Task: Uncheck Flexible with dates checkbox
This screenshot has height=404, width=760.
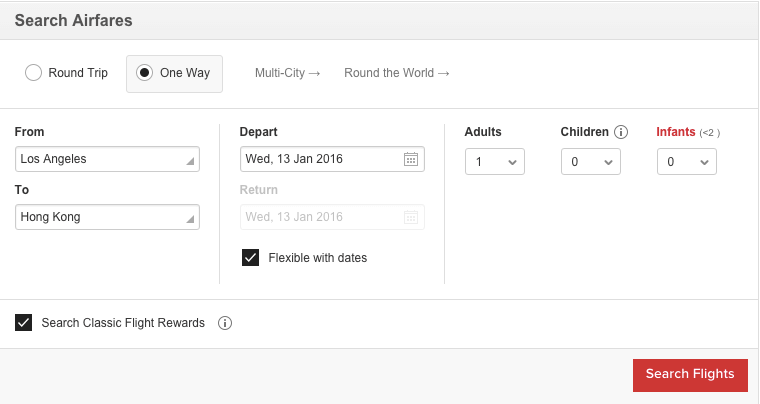Action: click(x=251, y=258)
